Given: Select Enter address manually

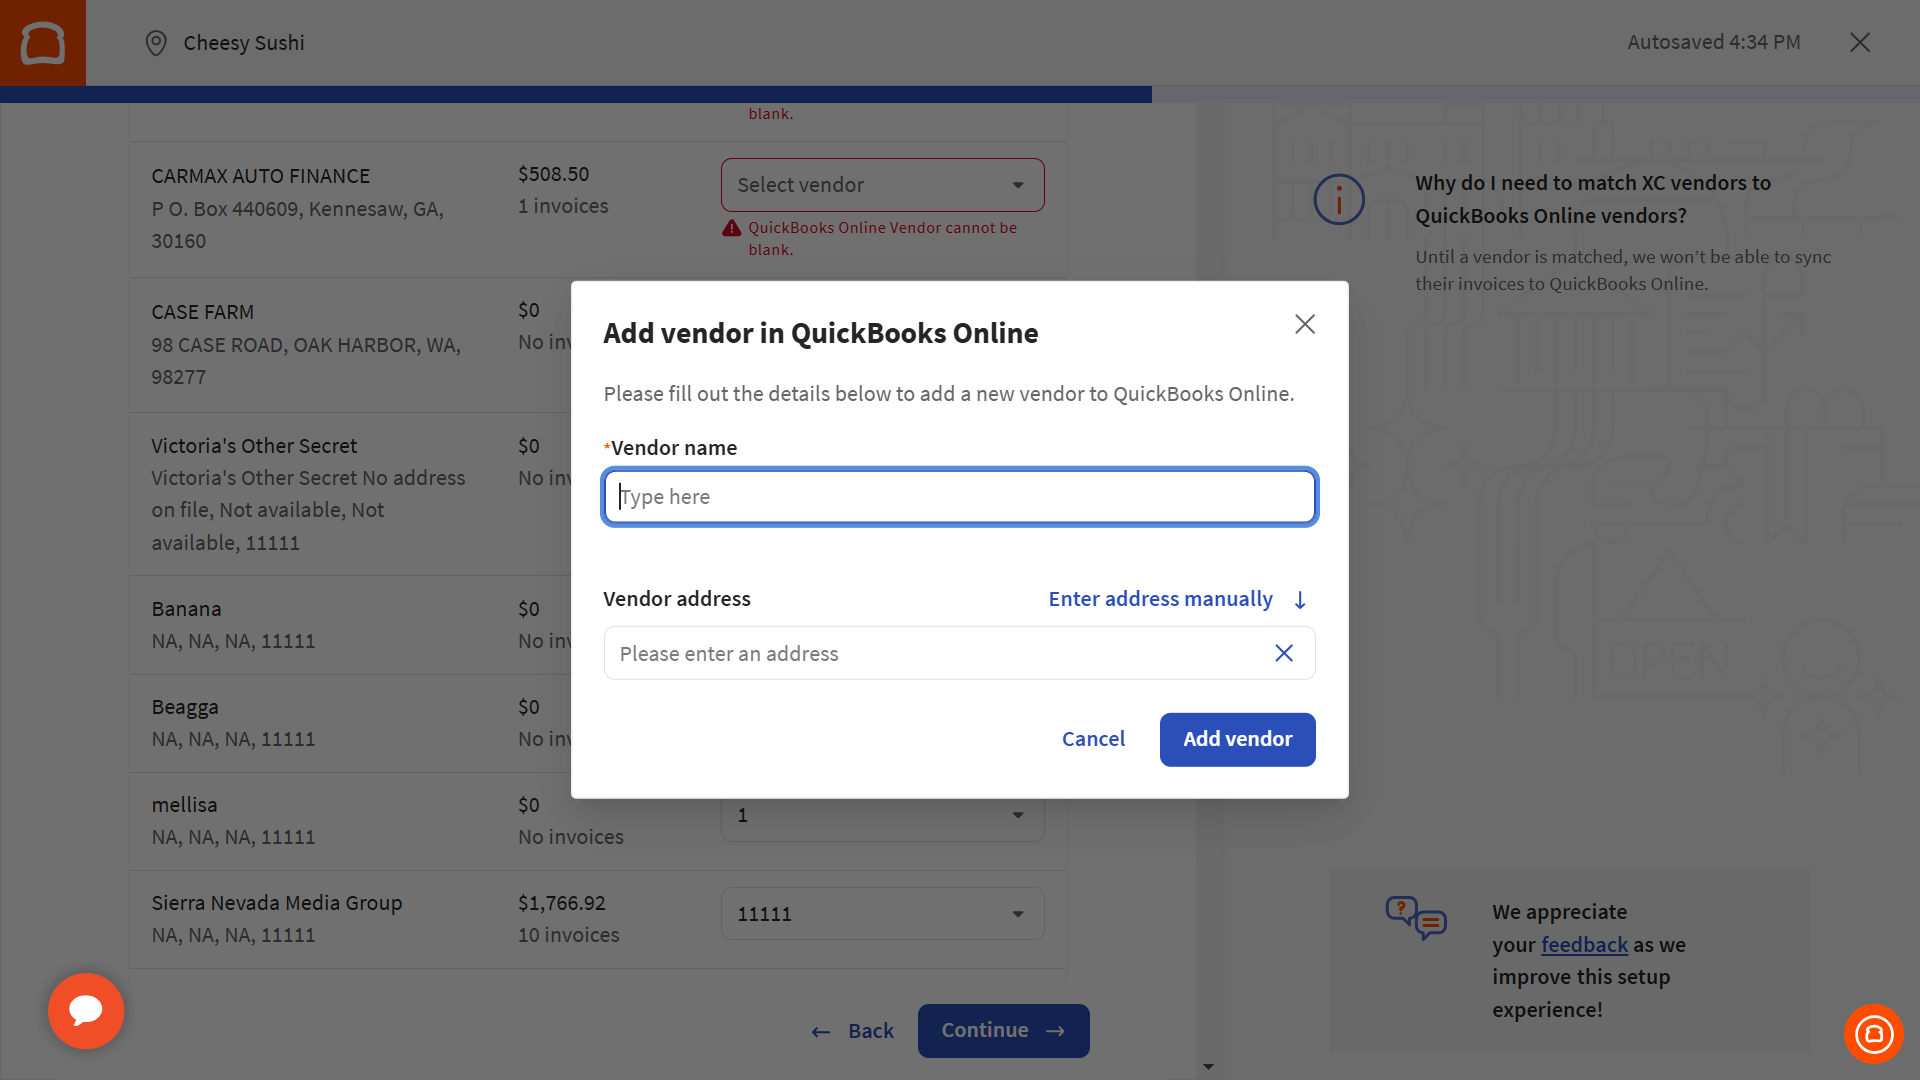Looking at the screenshot, I should click(x=1160, y=599).
